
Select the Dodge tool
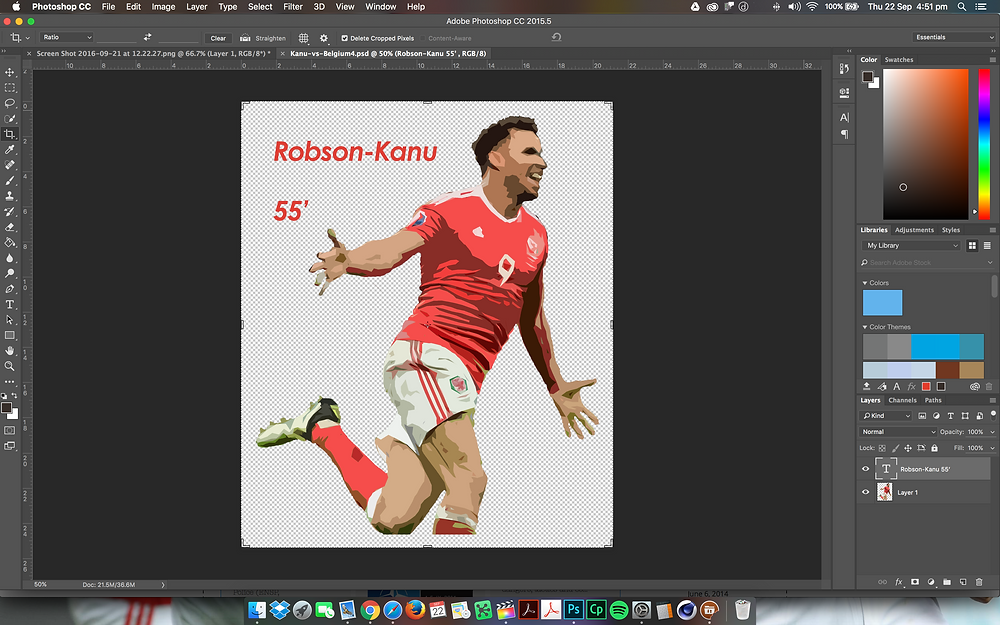coord(10,273)
